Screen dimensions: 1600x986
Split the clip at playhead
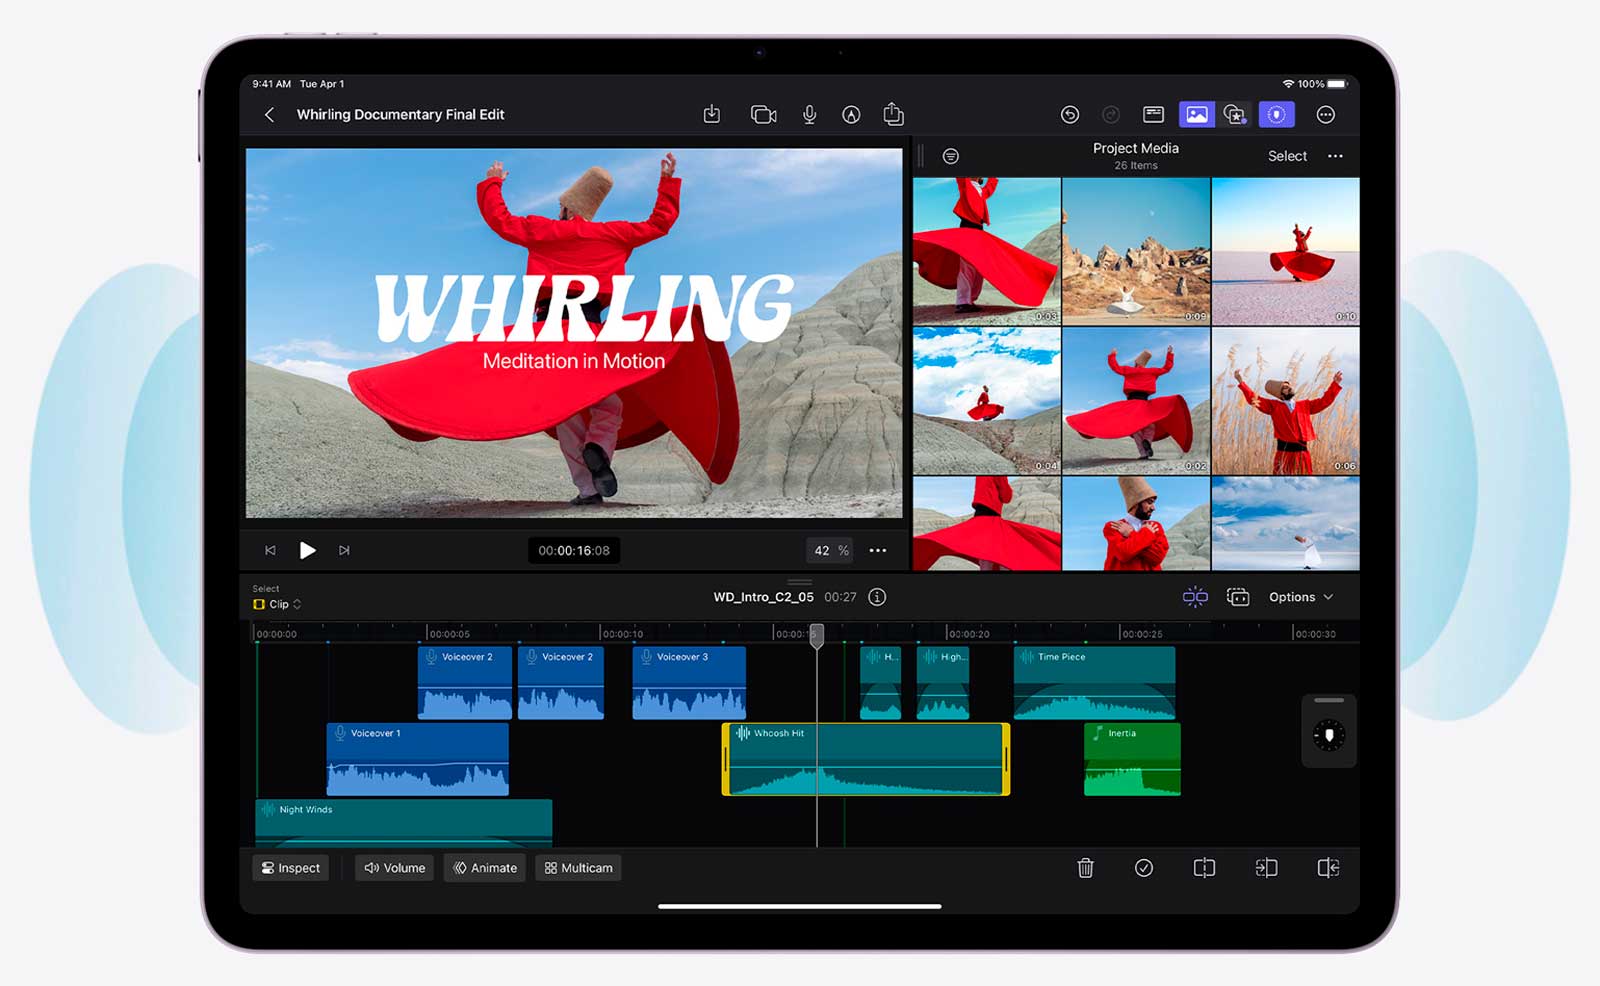coord(1204,868)
